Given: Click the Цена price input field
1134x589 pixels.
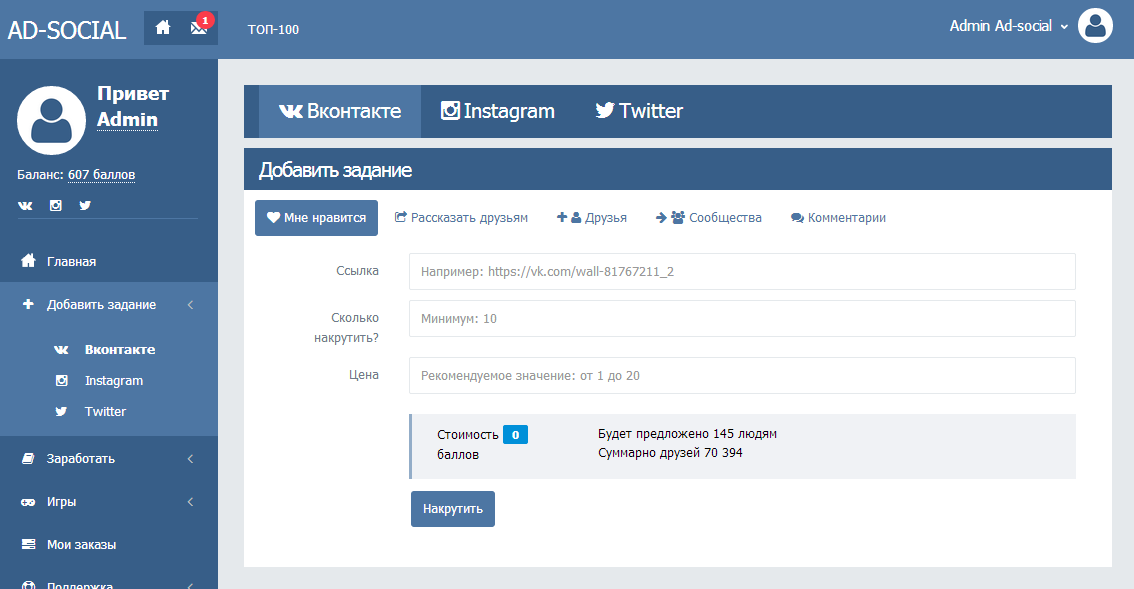Looking at the screenshot, I should [742, 376].
